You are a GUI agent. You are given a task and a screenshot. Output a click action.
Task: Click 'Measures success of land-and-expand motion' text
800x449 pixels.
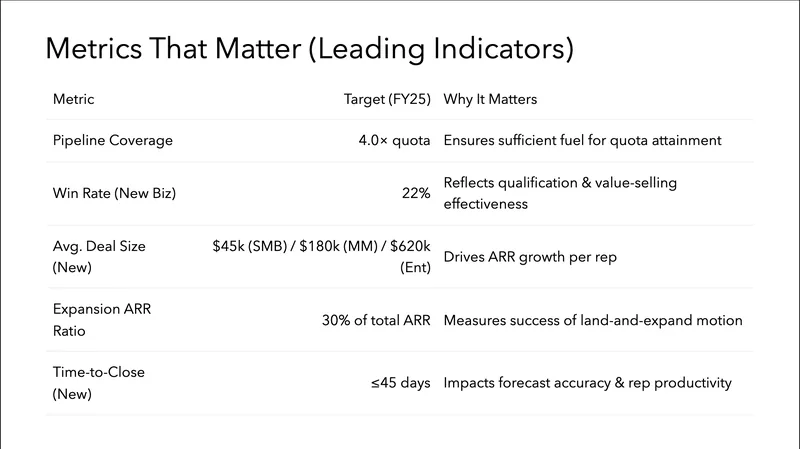click(593, 320)
